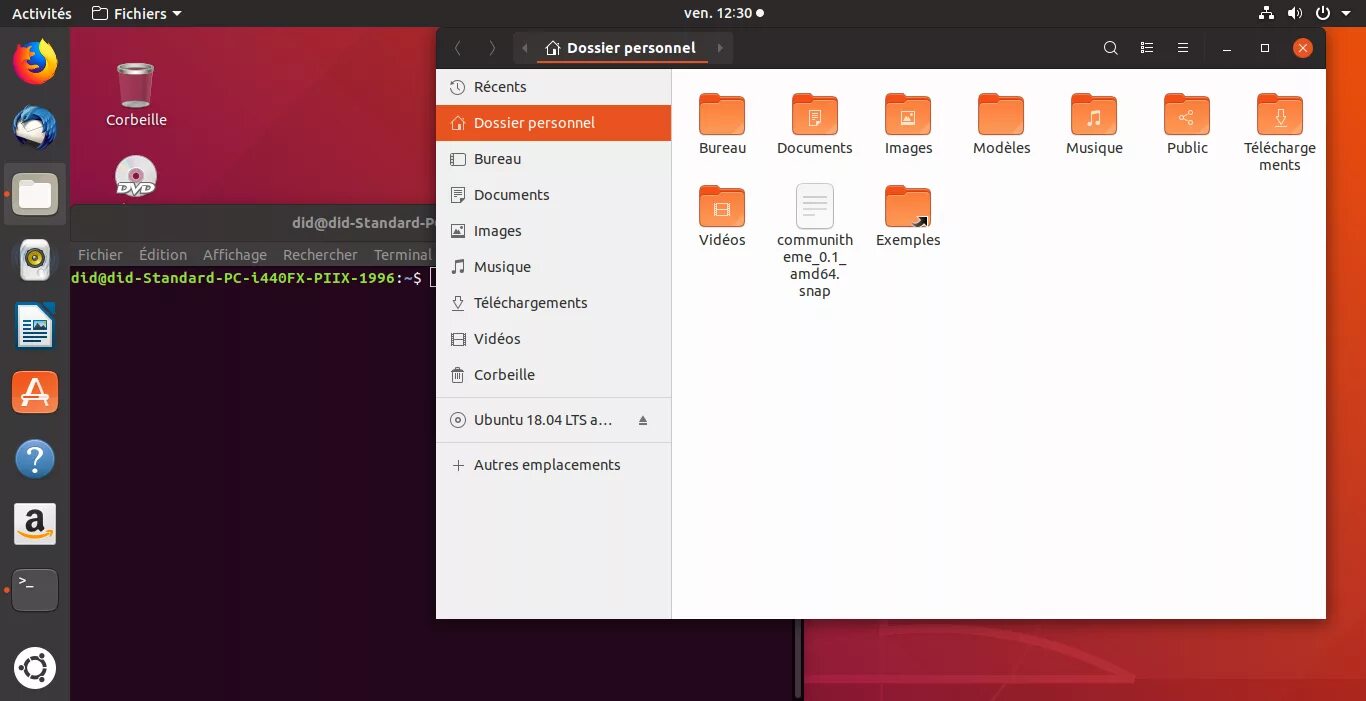Open the volume icon in top bar
The width and height of the screenshot is (1366, 701).
1295,13
